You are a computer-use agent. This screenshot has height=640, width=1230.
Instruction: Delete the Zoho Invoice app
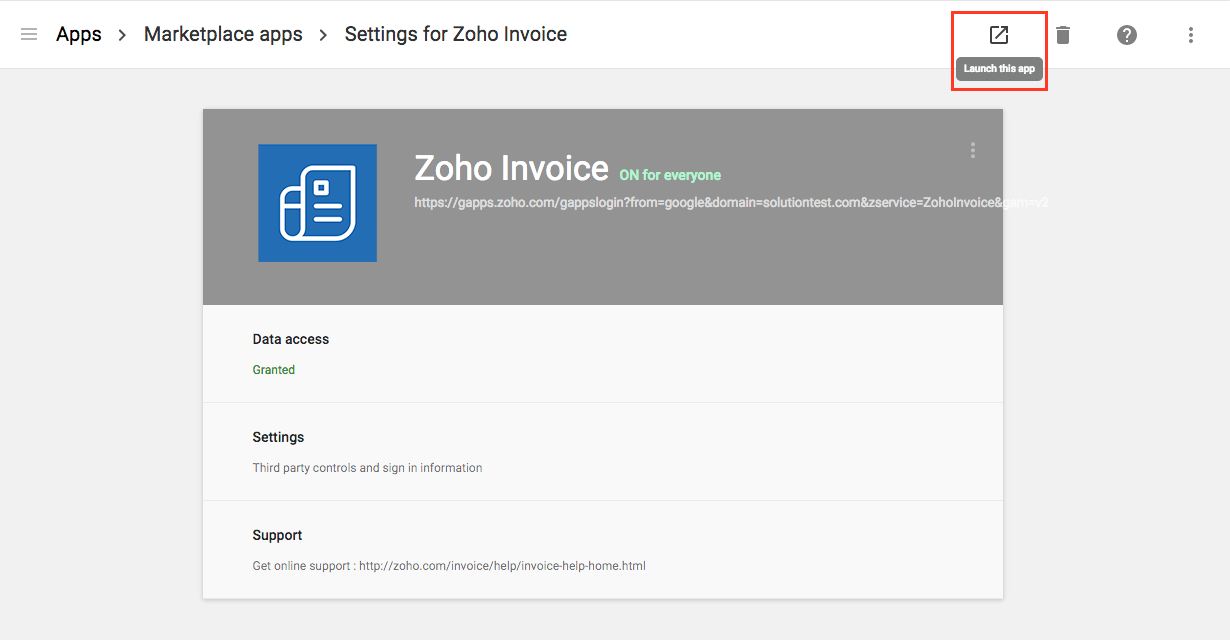pos(1063,35)
